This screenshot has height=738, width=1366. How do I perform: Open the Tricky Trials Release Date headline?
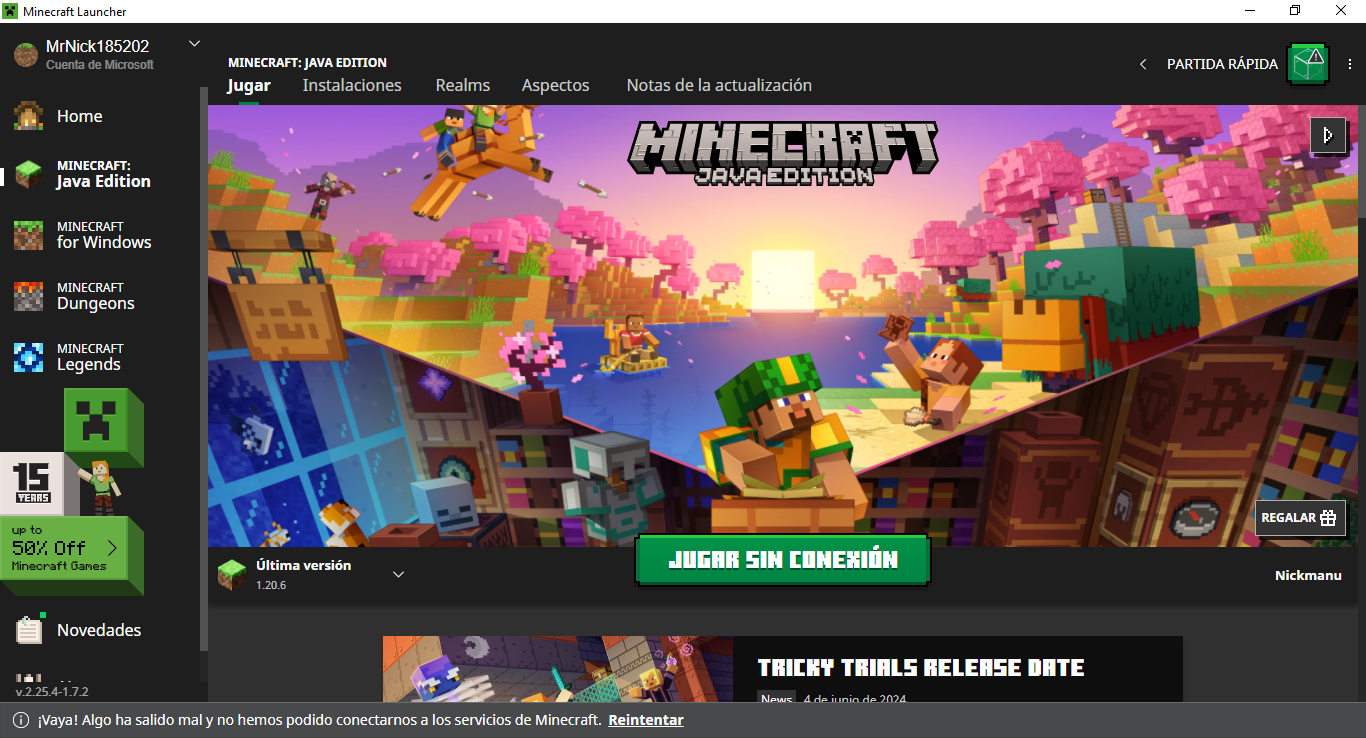[x=921, y=668]
